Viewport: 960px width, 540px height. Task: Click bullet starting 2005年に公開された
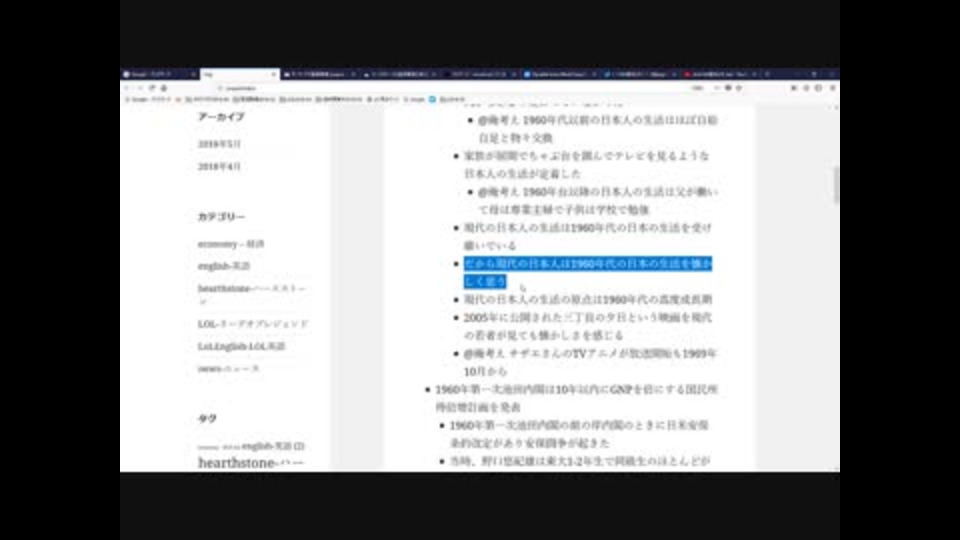(588, 326)
